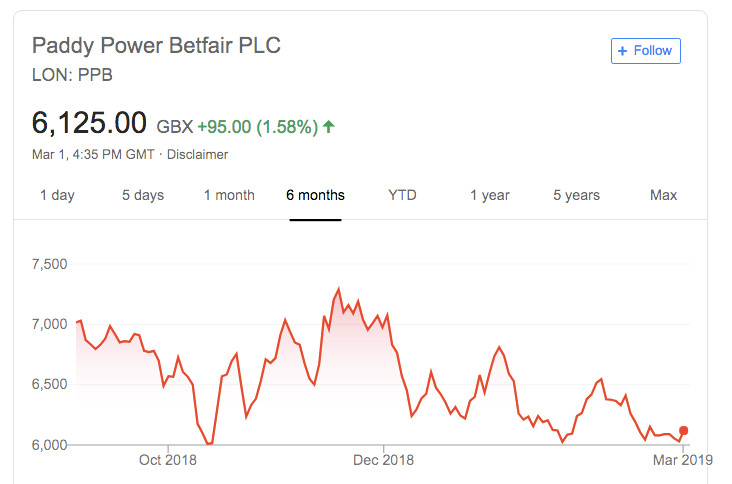Click the 6,125.00 price value
The width and height of the screenshot is (732, 484).
coord(89,123)
